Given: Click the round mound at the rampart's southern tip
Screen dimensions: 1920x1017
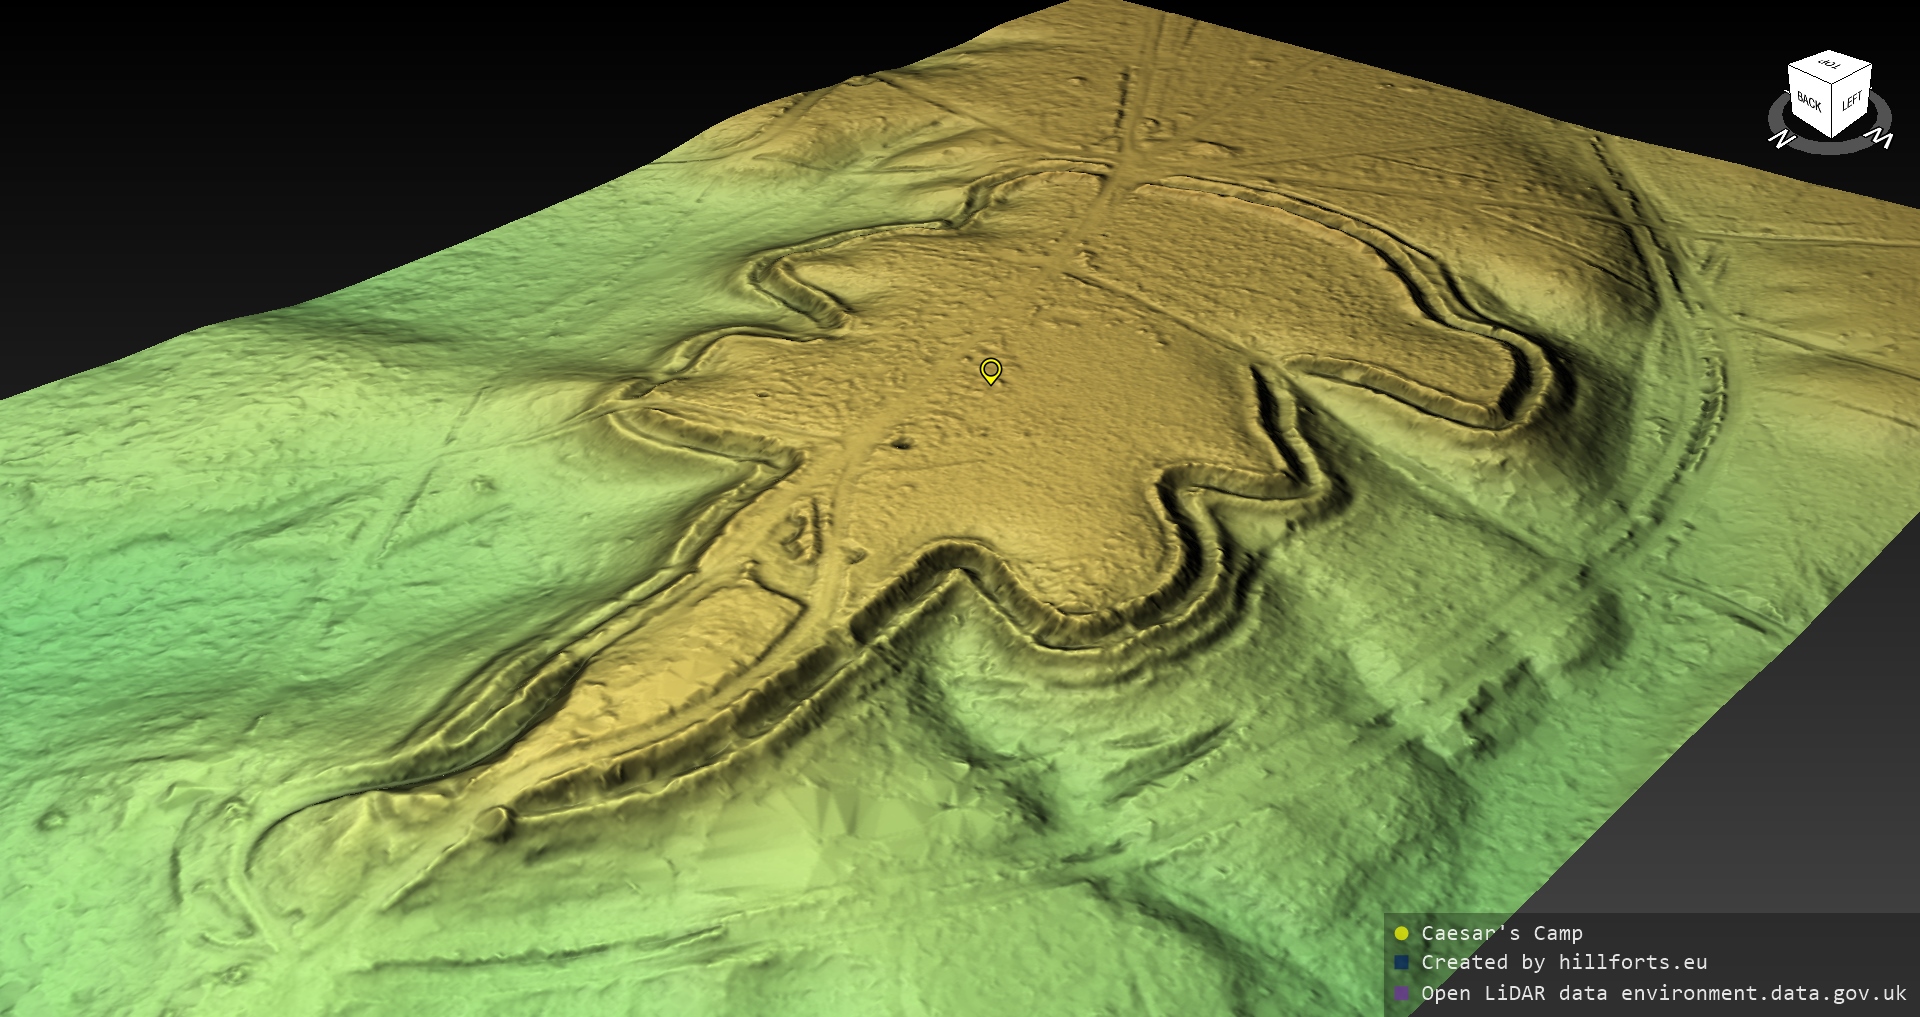Looking at the screenshot, I should 492,822.
